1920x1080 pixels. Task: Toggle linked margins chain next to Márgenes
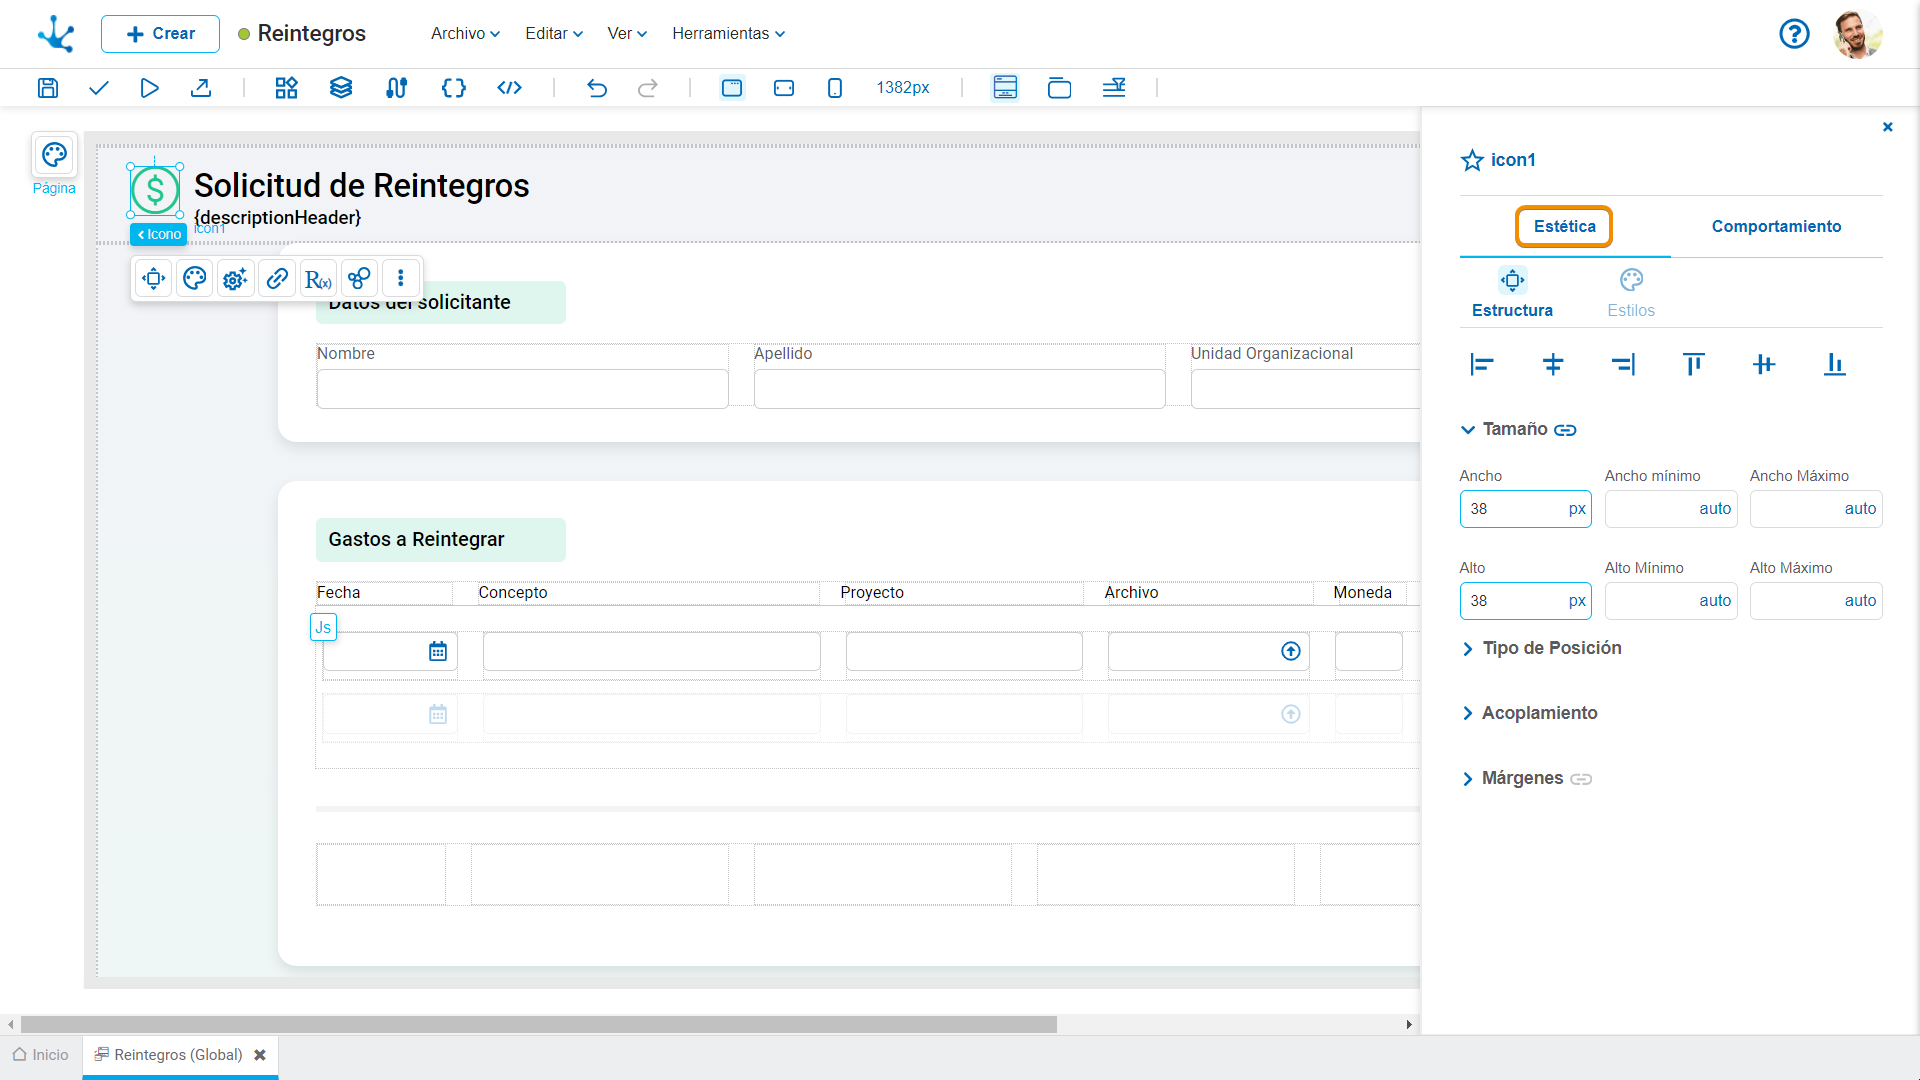[x=1581, y=779]
